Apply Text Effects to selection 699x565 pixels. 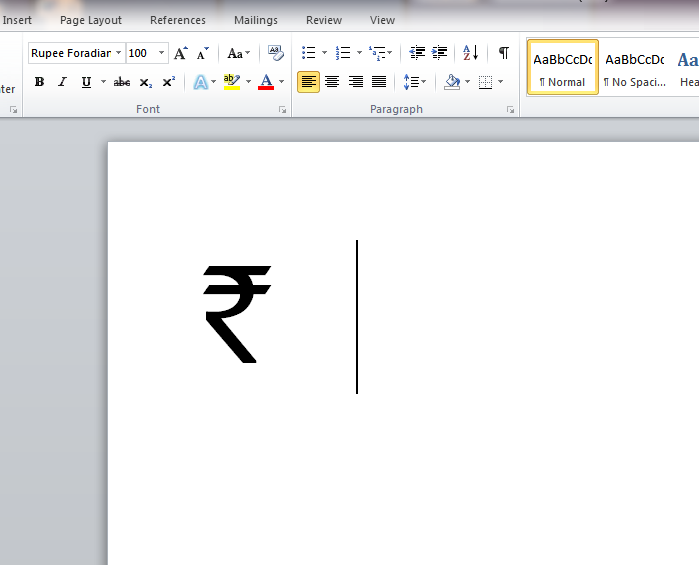[x=201, y=82]
